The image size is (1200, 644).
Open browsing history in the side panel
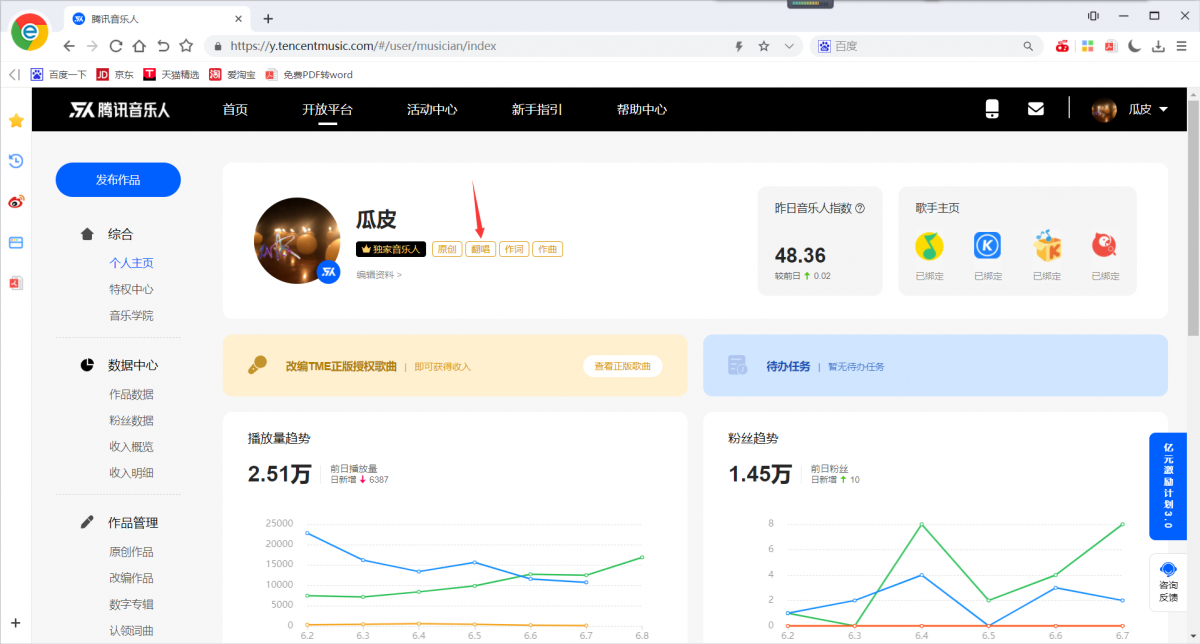click(15, 161)
